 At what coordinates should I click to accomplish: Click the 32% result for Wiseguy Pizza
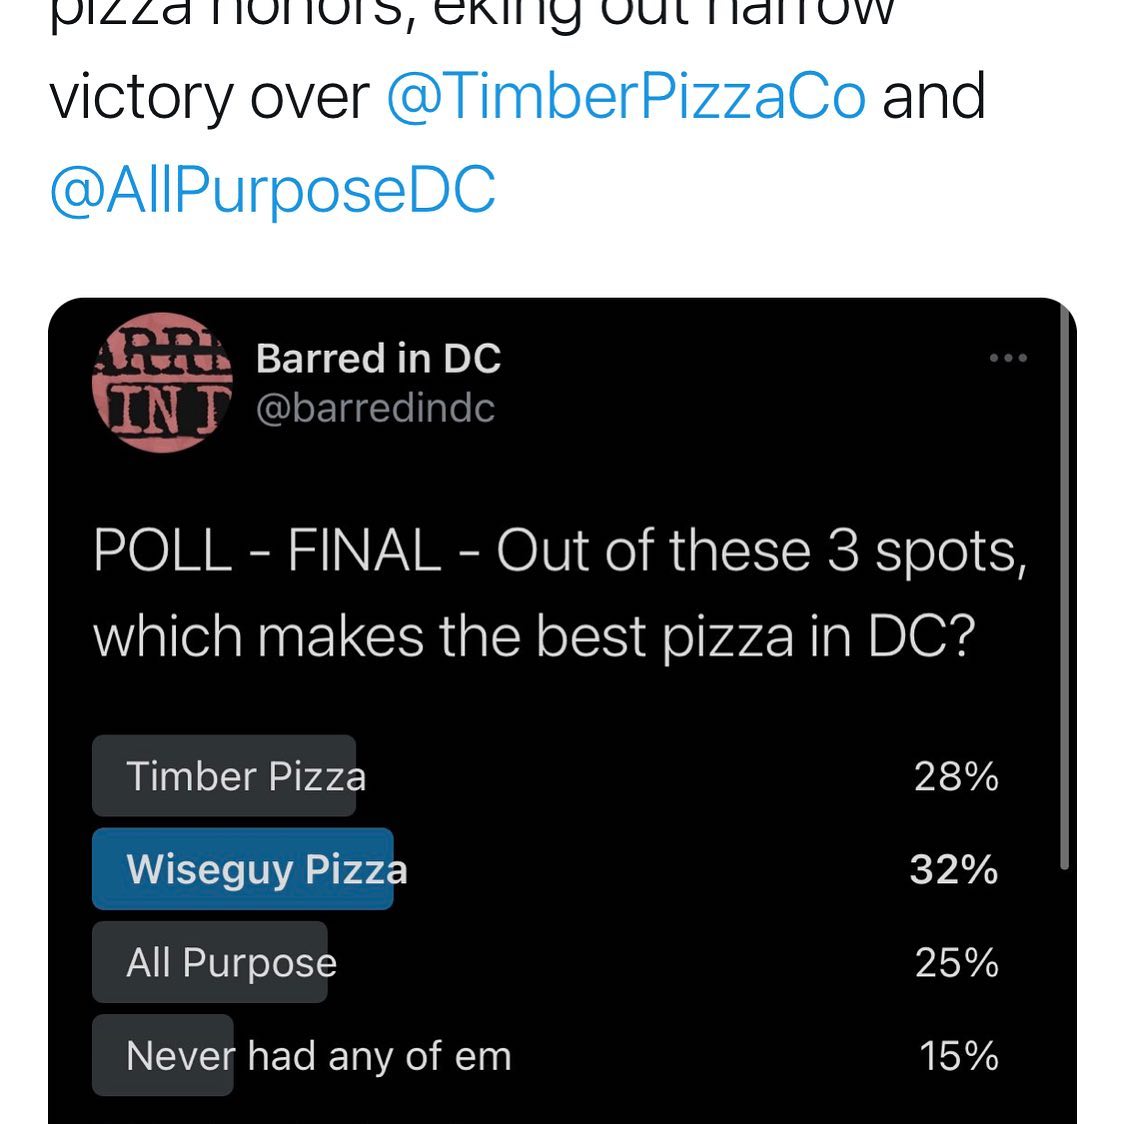coord(954,870)
